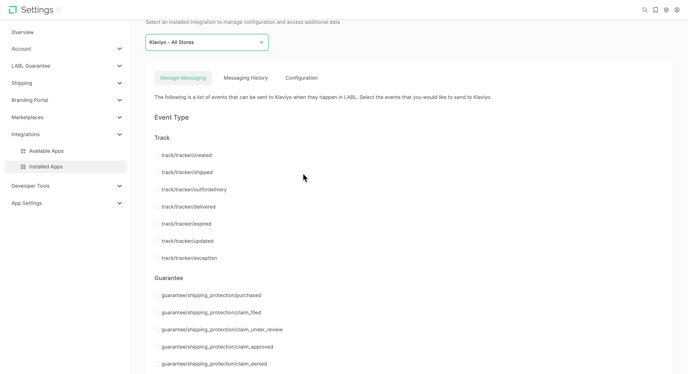Viewport: 688px width, 374px height.
Task: Toggle track/tracker/expired checkbox
Action: [157, 223]
